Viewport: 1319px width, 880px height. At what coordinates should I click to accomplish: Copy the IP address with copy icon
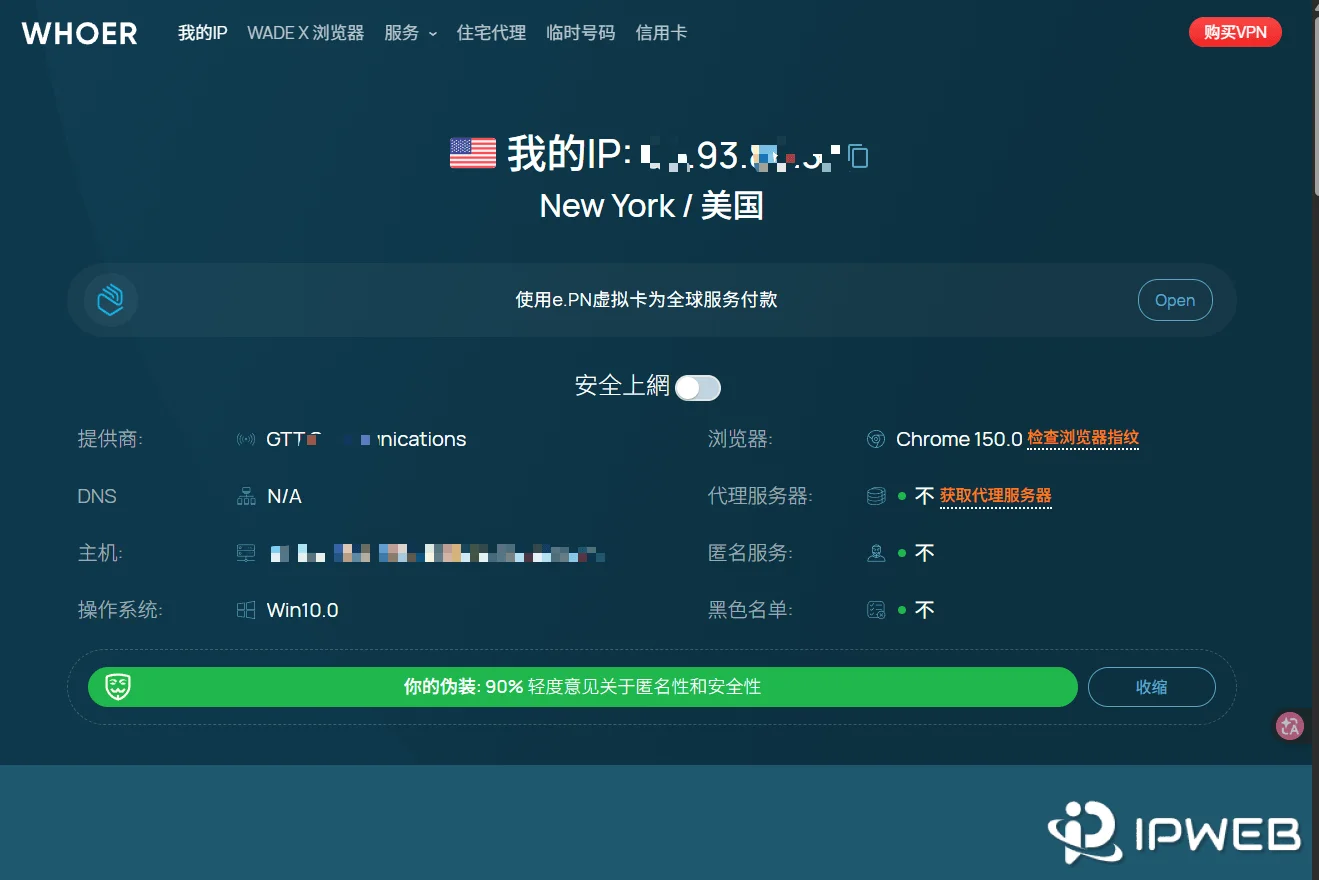pyautogui.click(x=858, y=155)
